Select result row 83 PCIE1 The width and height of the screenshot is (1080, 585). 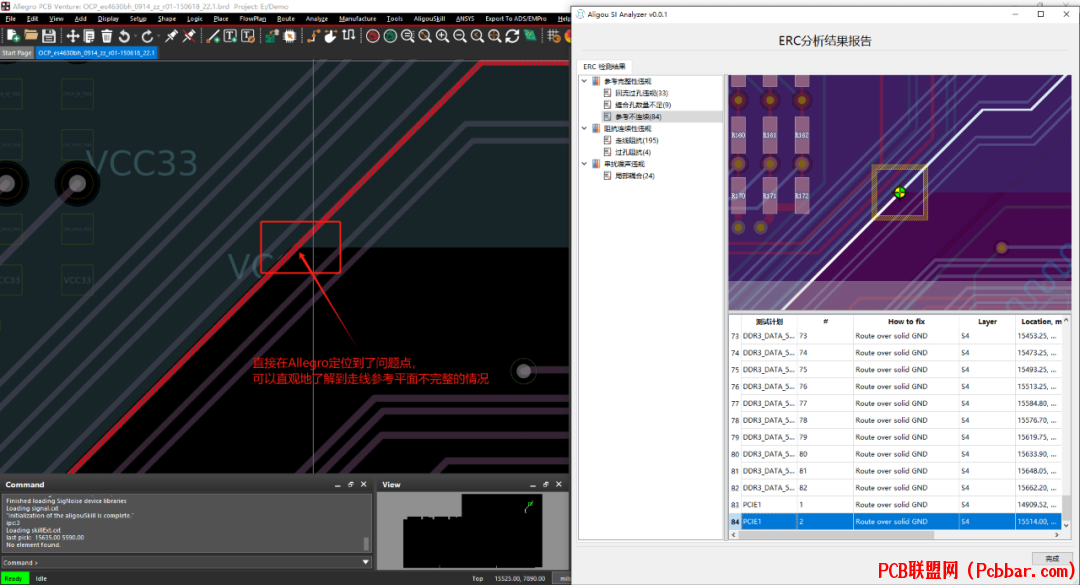click(x=895, y=504)
